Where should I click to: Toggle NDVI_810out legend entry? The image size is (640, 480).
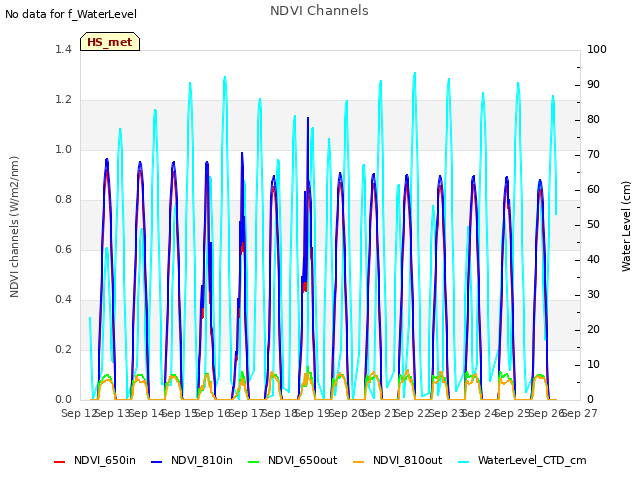click(x=398, y=460)
